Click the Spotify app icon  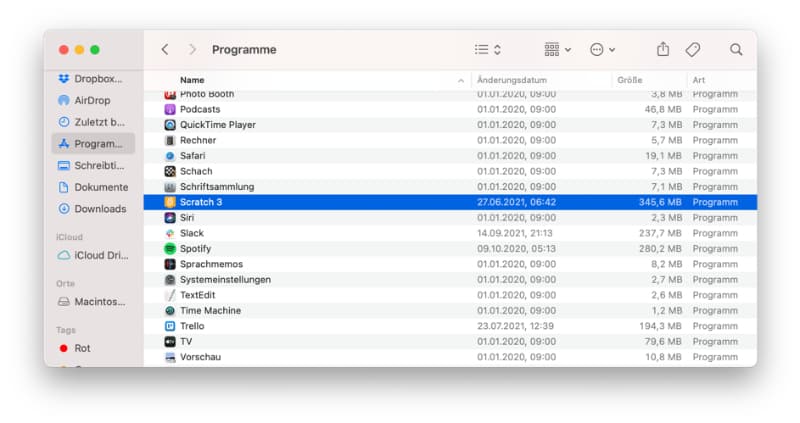click(x=170, y=248)
